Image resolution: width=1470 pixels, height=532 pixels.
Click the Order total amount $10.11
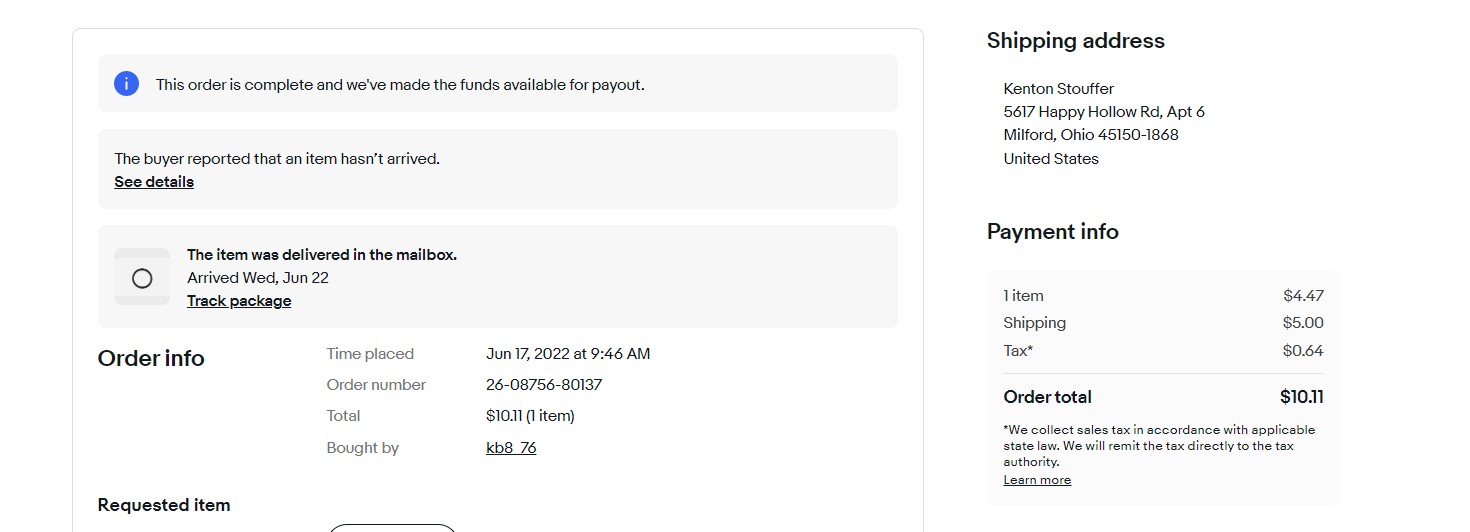tap(1301, 397)
